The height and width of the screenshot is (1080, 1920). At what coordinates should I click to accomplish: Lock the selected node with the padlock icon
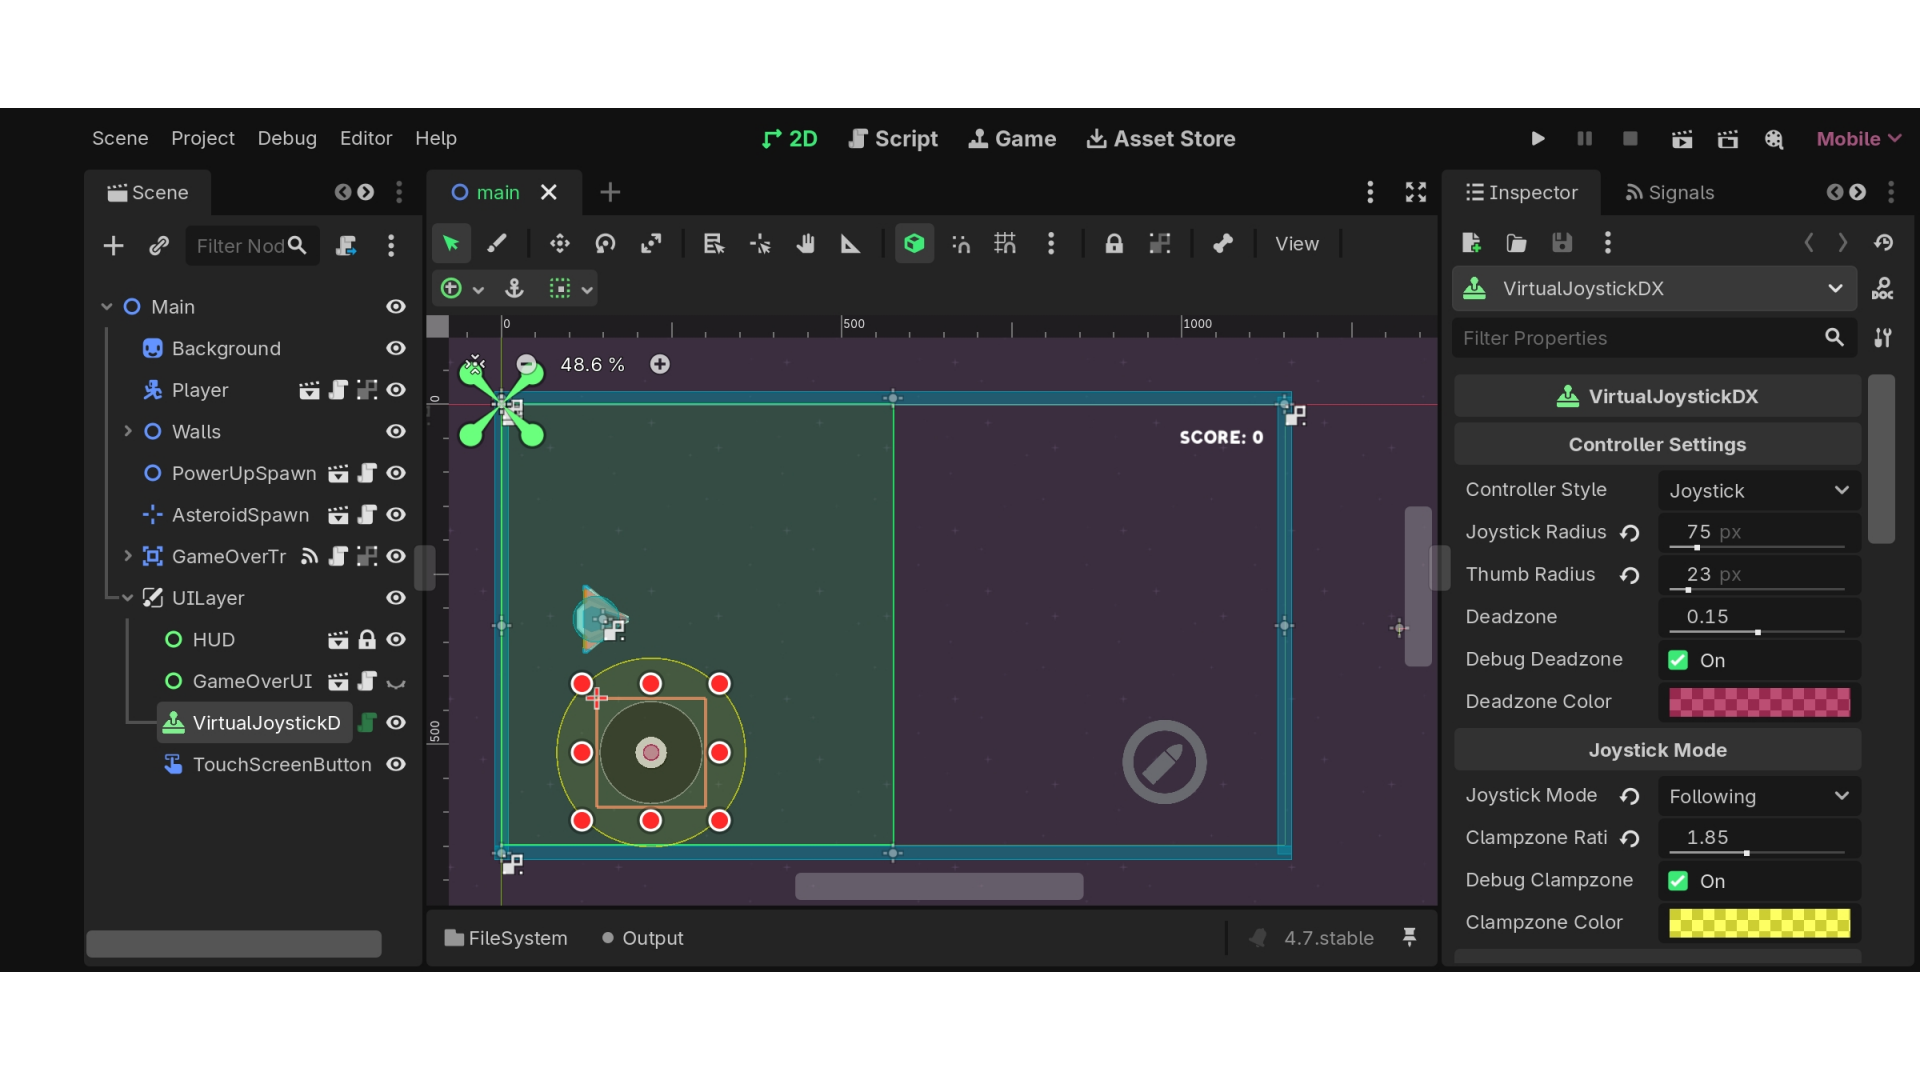click(1114, 244)
